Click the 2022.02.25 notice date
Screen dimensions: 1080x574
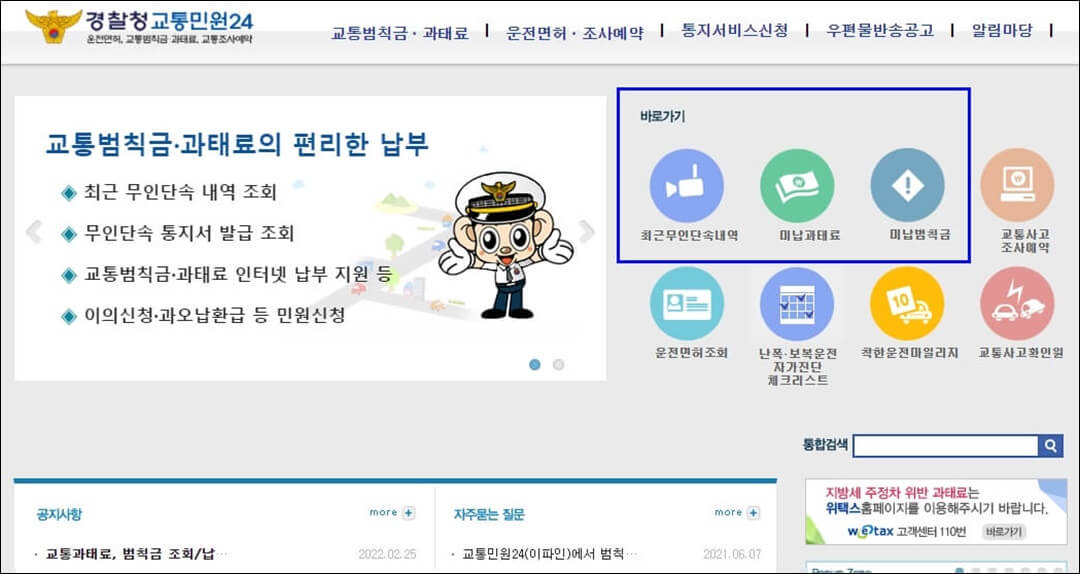(x=387, y=554)
